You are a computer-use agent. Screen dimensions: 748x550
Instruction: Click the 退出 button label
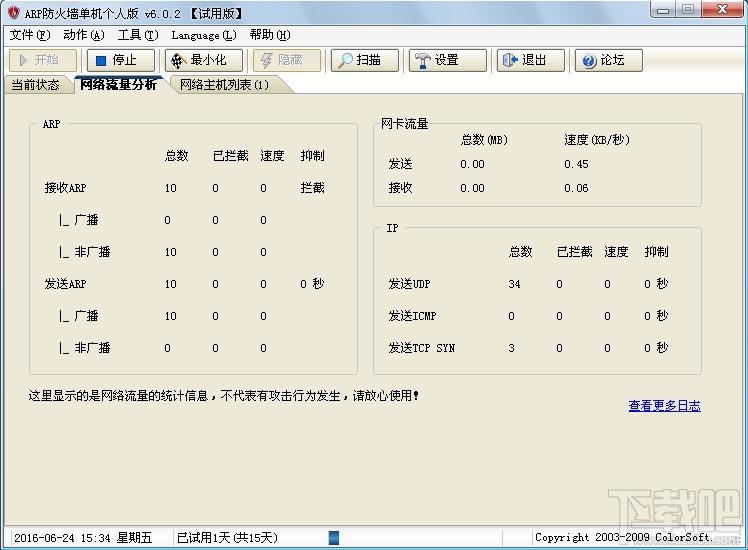pos(534,60)
